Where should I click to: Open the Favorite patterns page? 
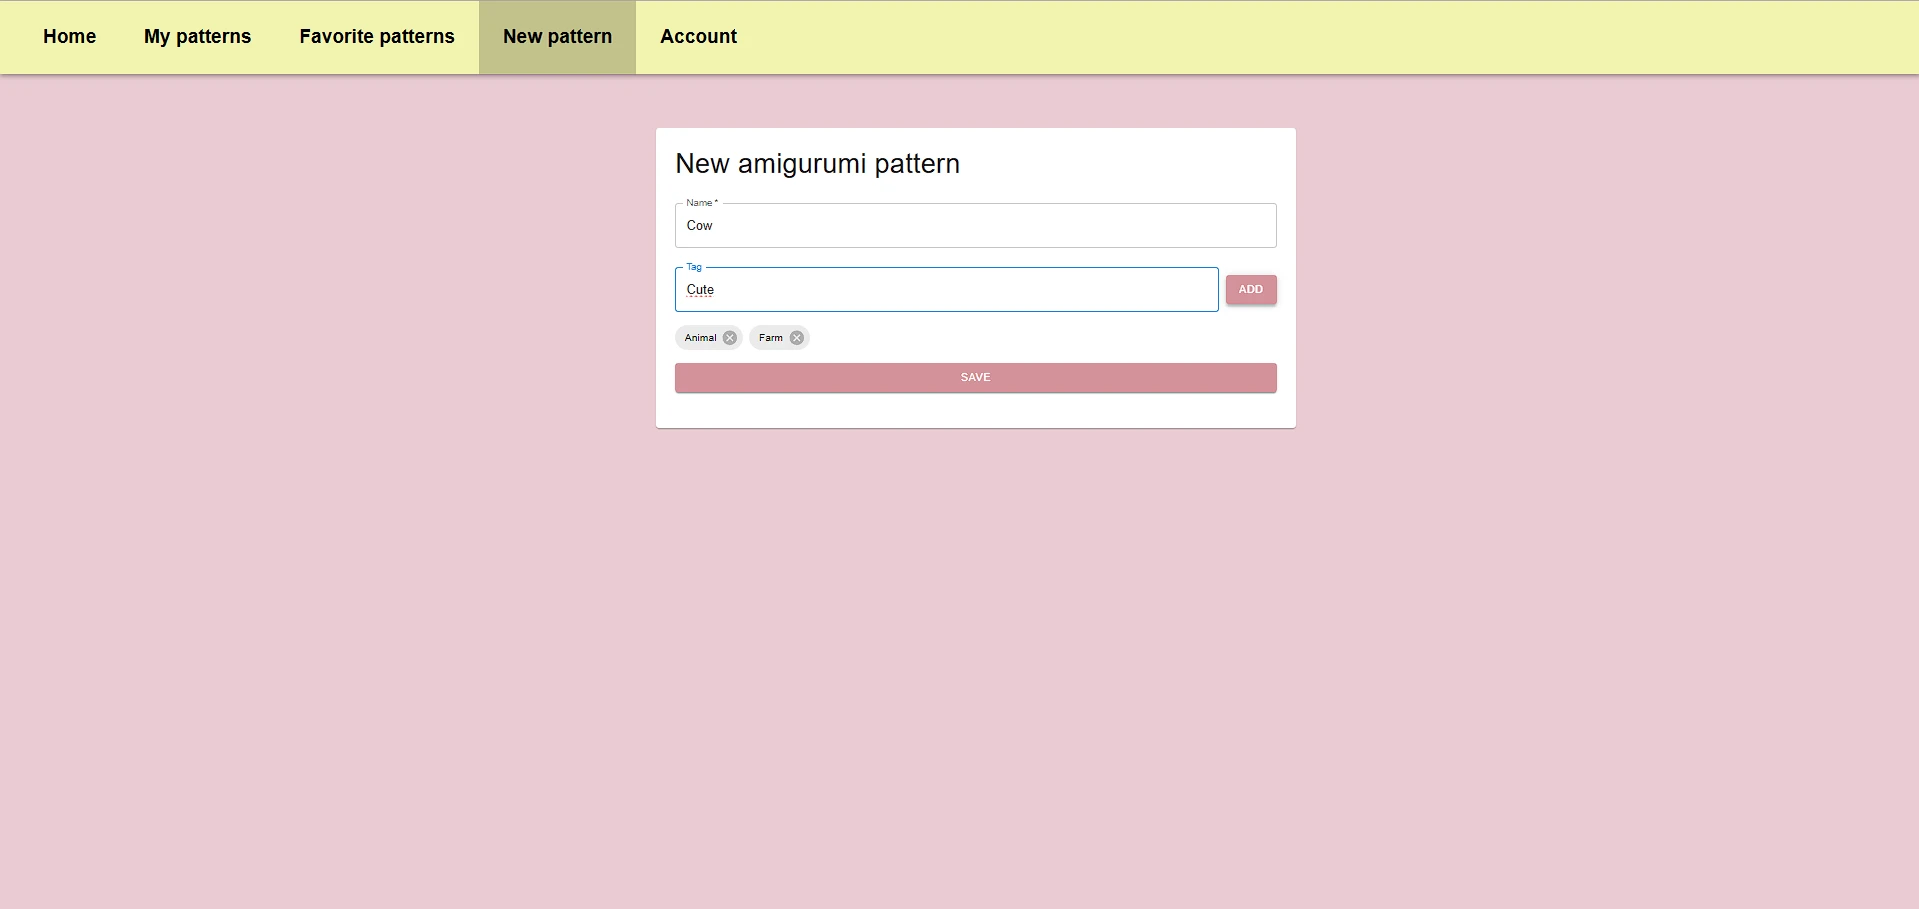pos(376,36)
